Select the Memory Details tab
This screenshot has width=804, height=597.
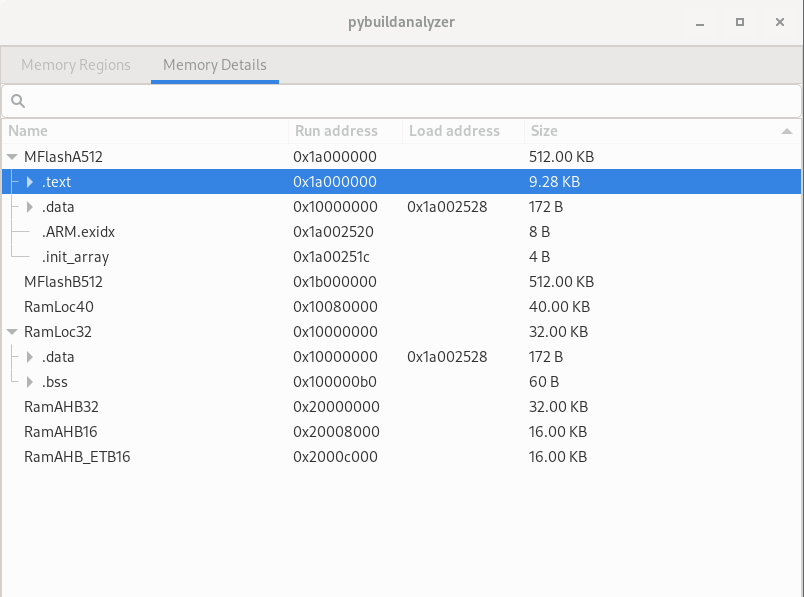click(x=215, y=65)
